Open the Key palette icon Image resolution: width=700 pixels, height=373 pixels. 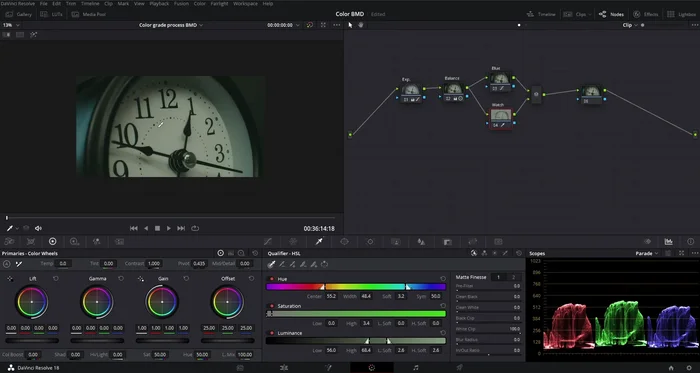pos(447,241)
